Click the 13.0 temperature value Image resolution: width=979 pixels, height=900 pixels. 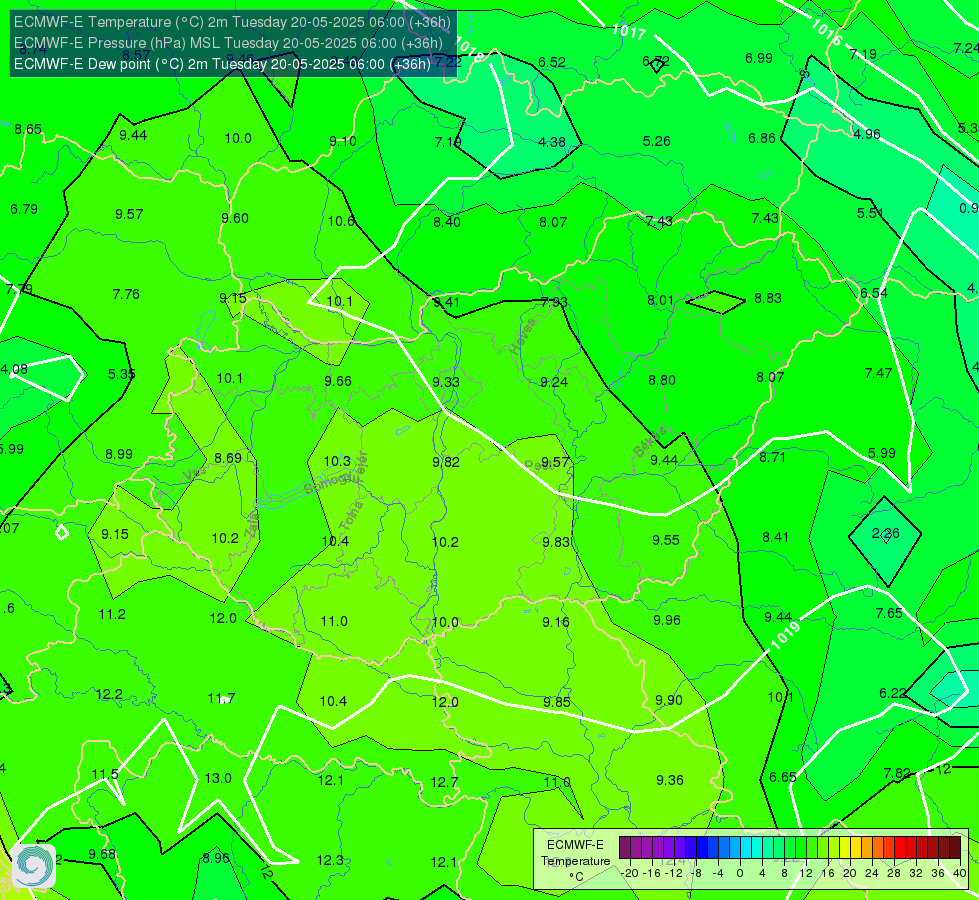pyautogui.click(x=218, y=778)
